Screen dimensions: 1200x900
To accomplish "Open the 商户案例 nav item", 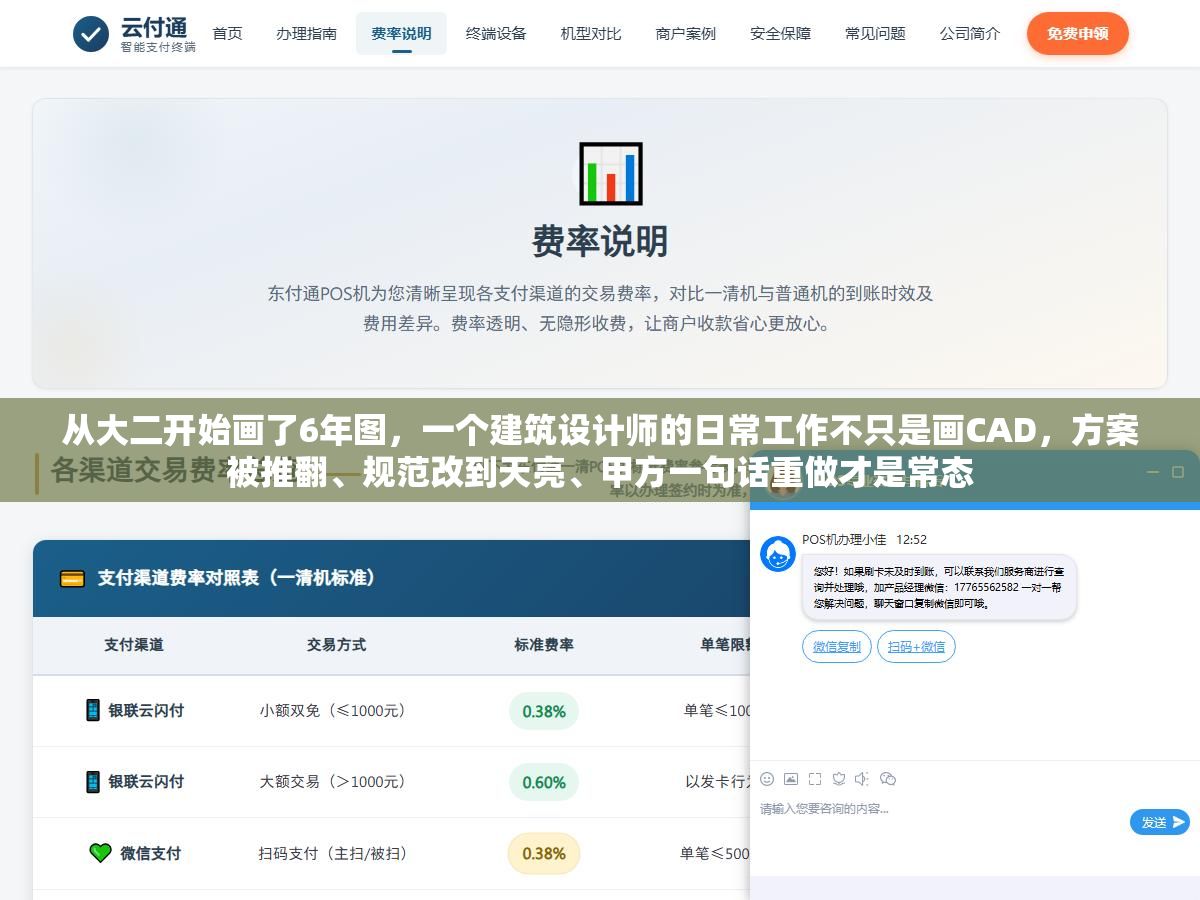I will click(686, 33).
